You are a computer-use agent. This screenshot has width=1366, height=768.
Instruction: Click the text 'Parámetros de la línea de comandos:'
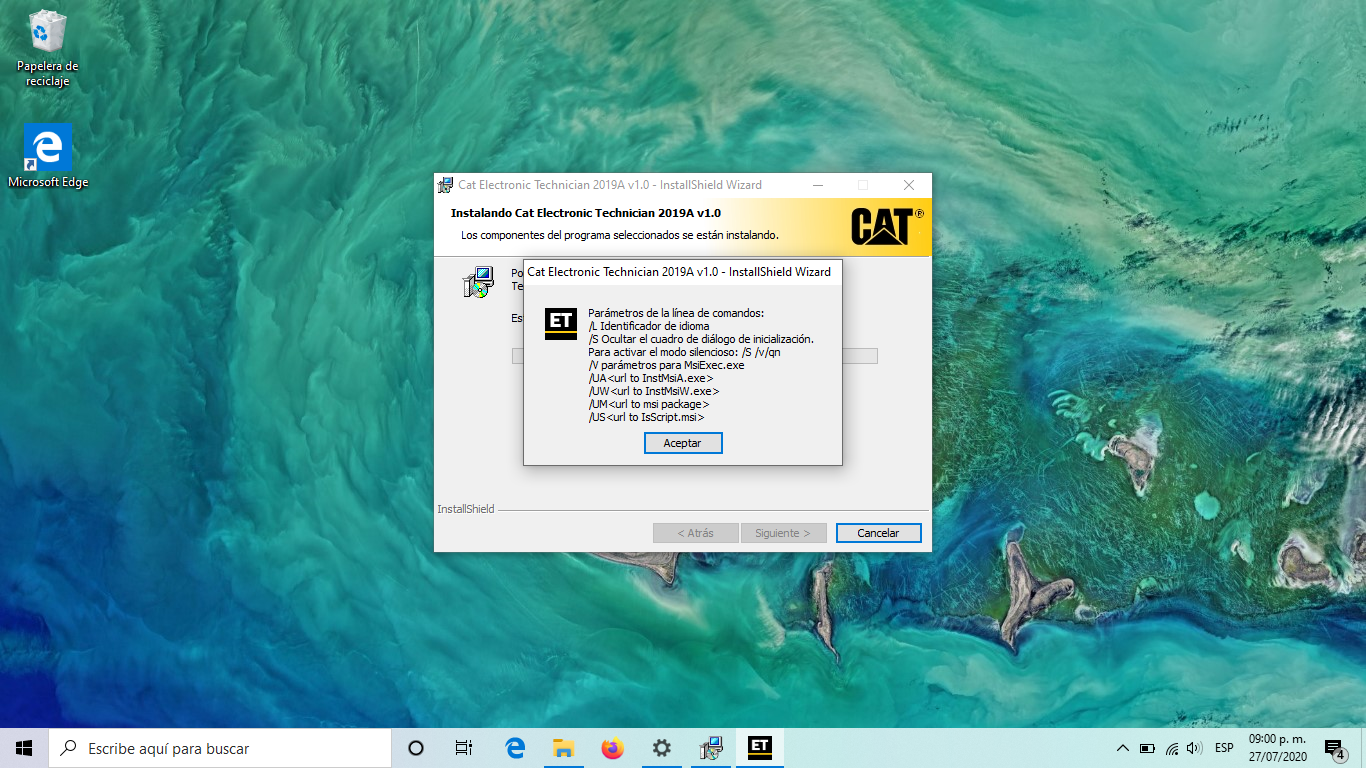click(676, 313)
